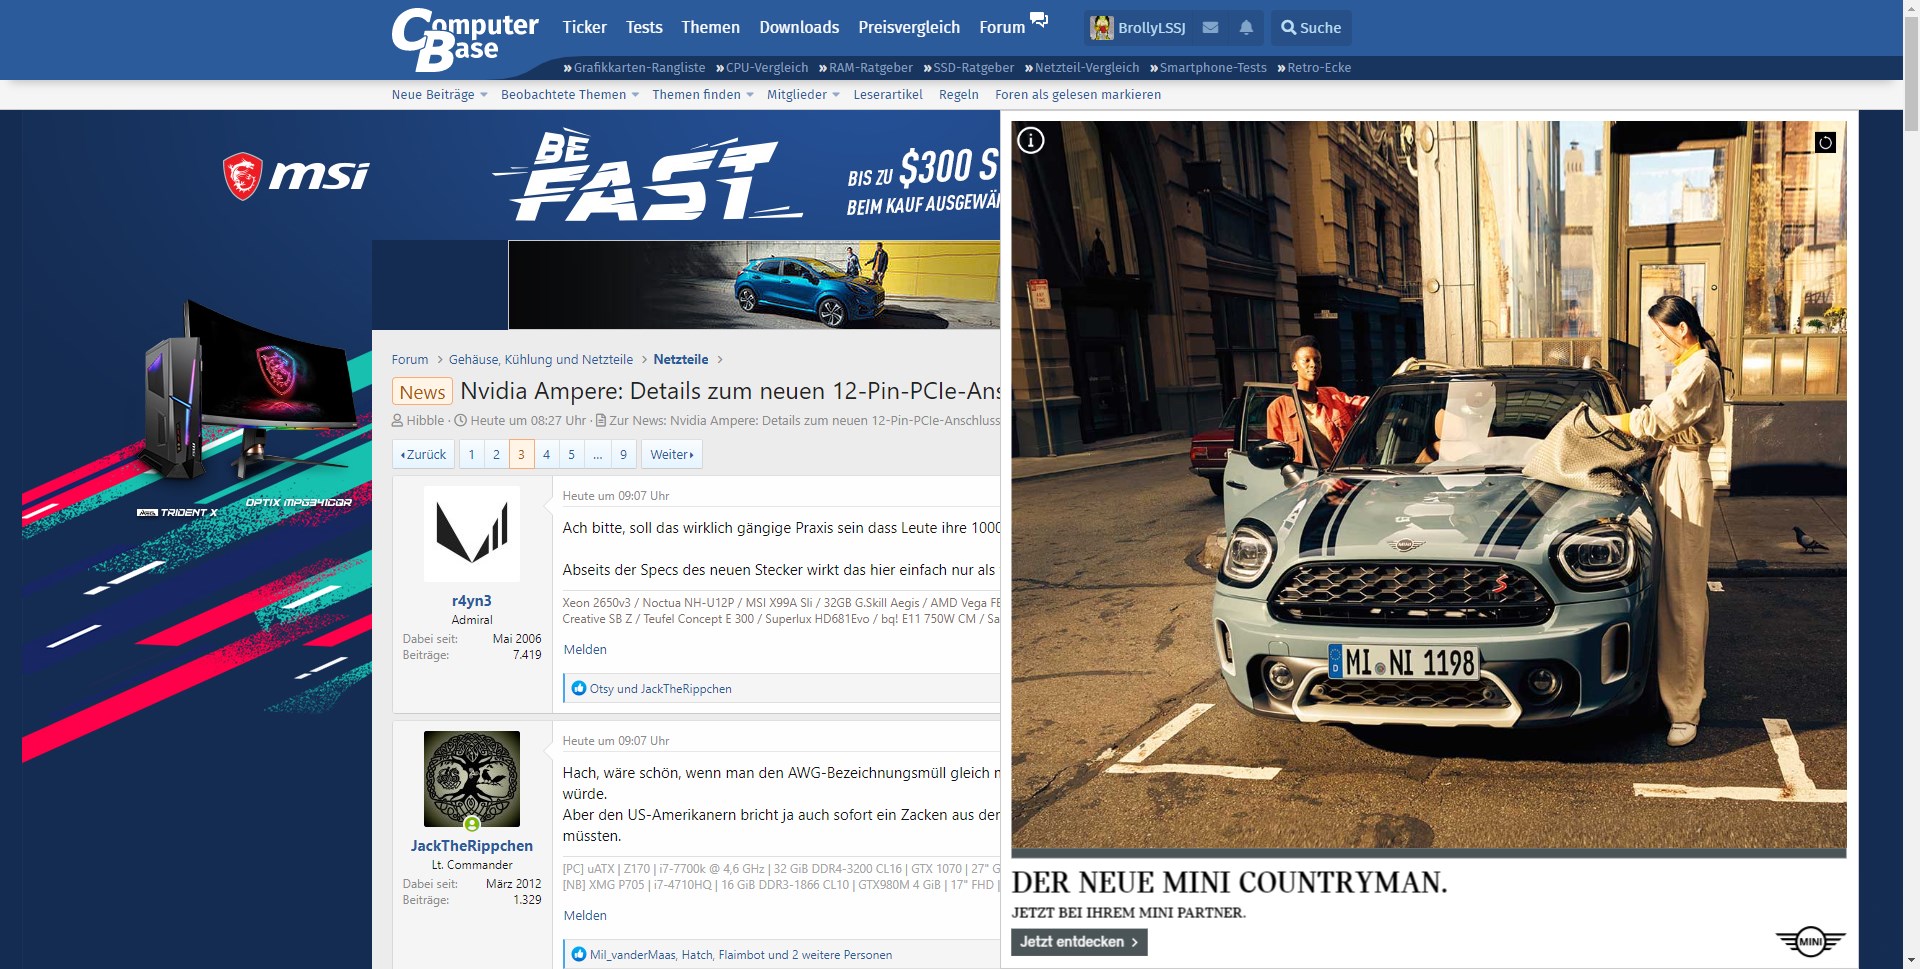
Task: Click Jetzt entdecken button in MINI ad
Action: pos(1079,942)
